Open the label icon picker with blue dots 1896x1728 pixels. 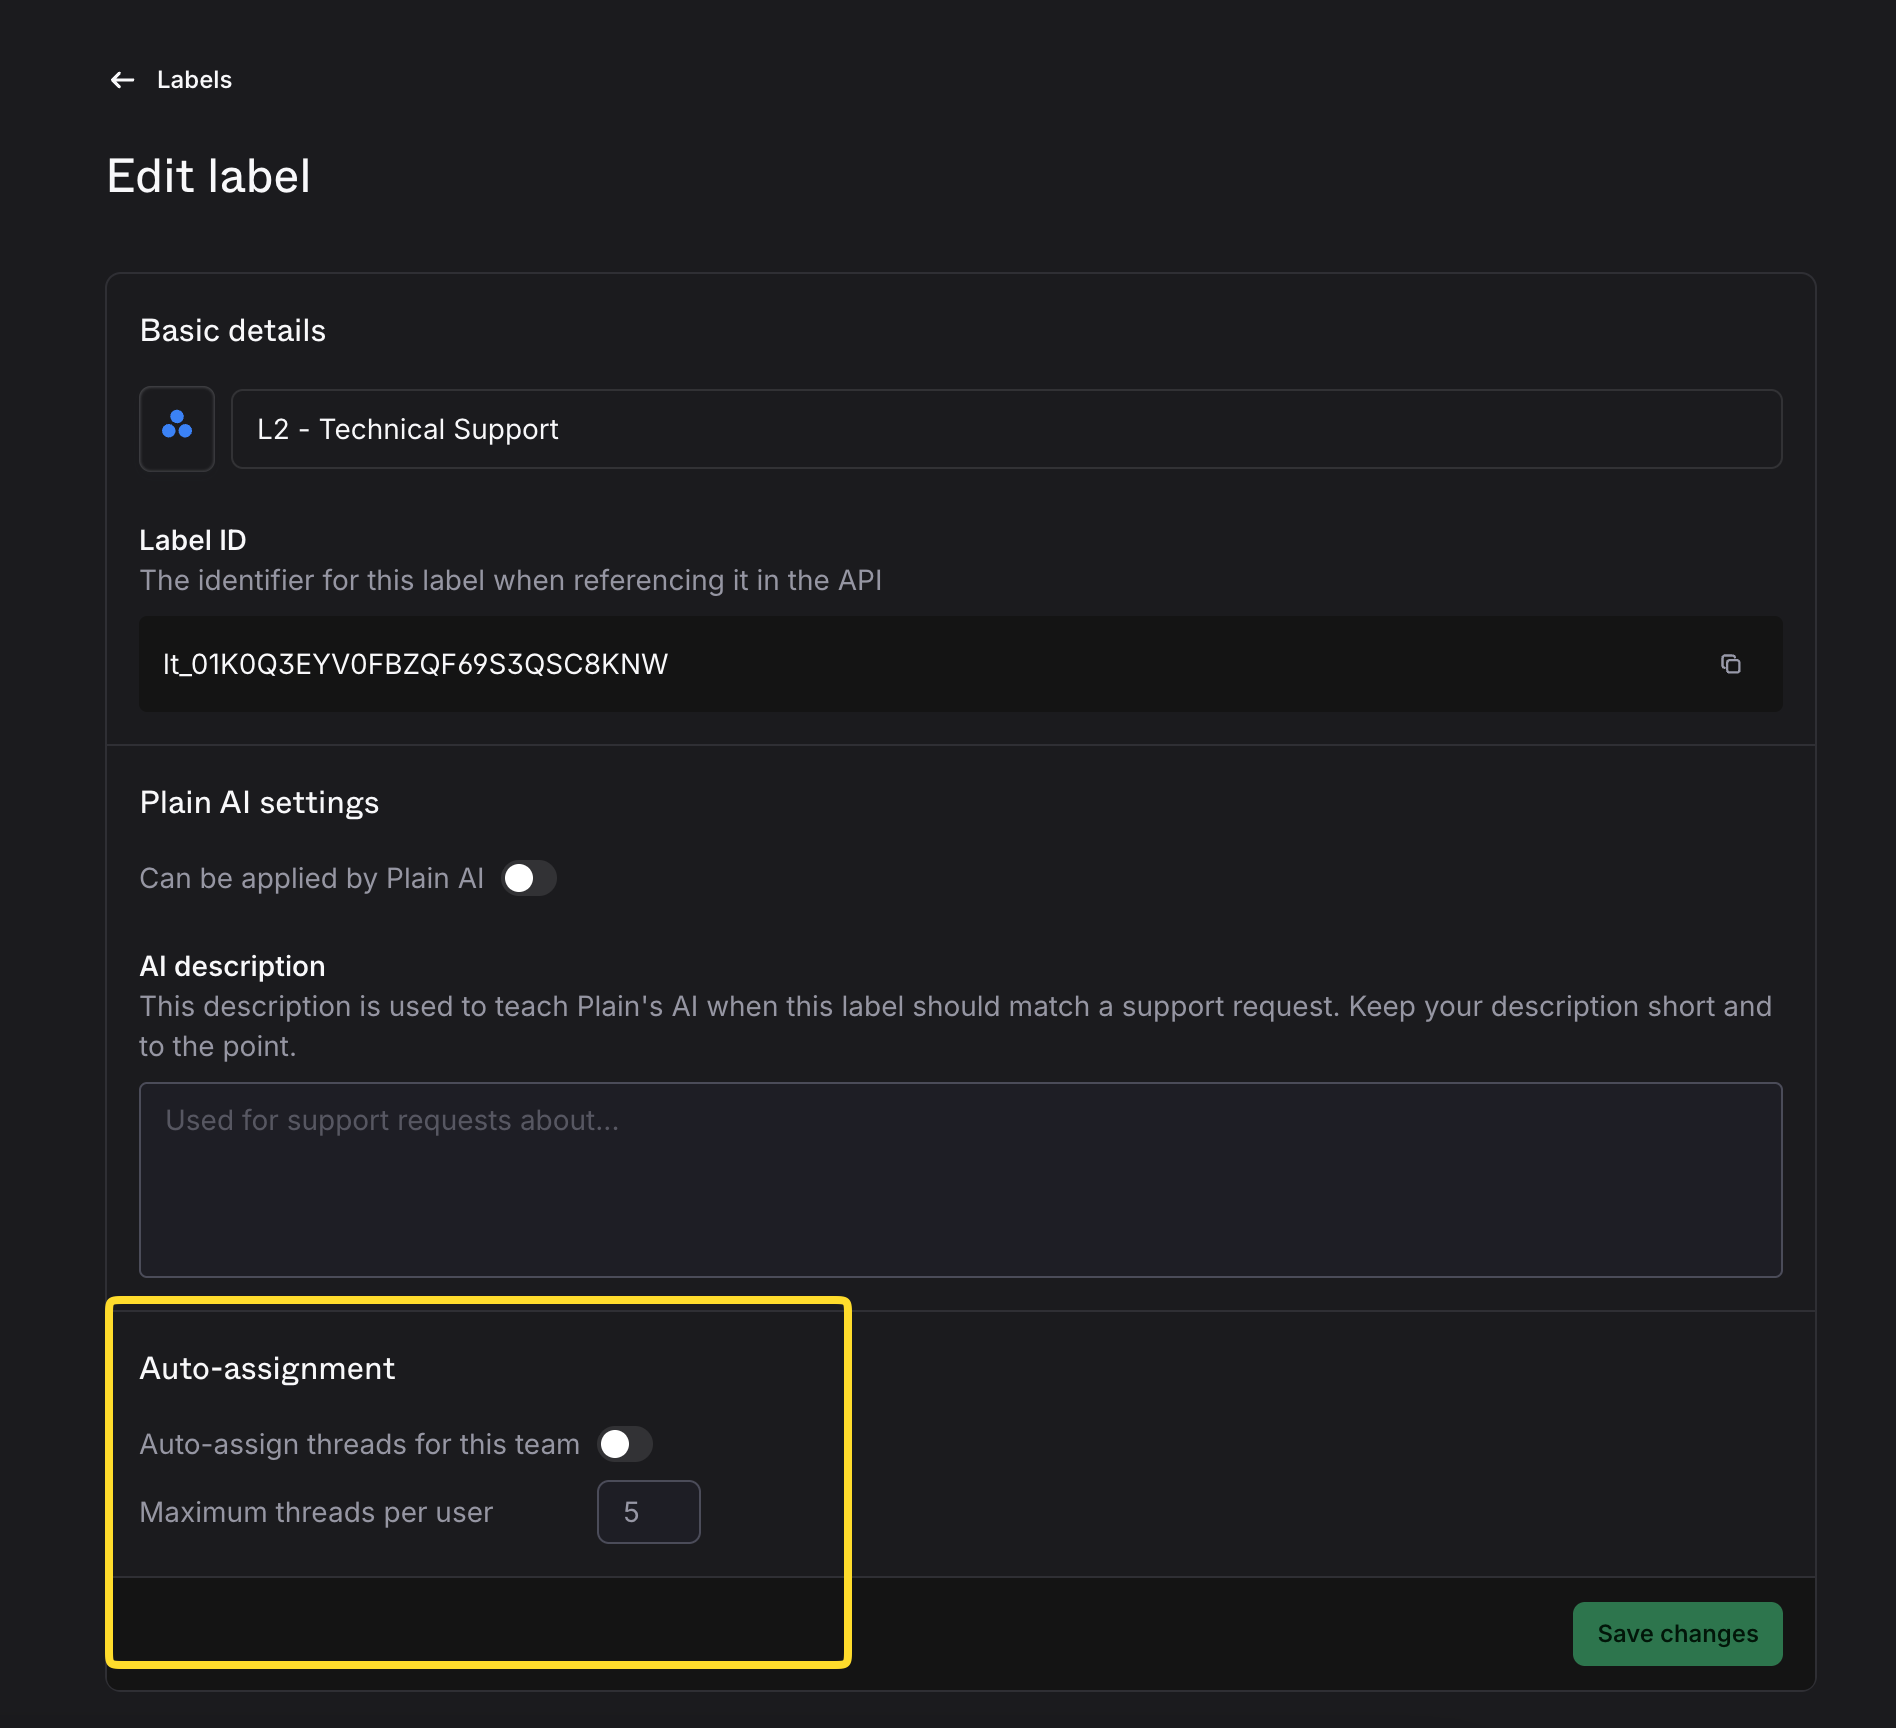point(177,428)
